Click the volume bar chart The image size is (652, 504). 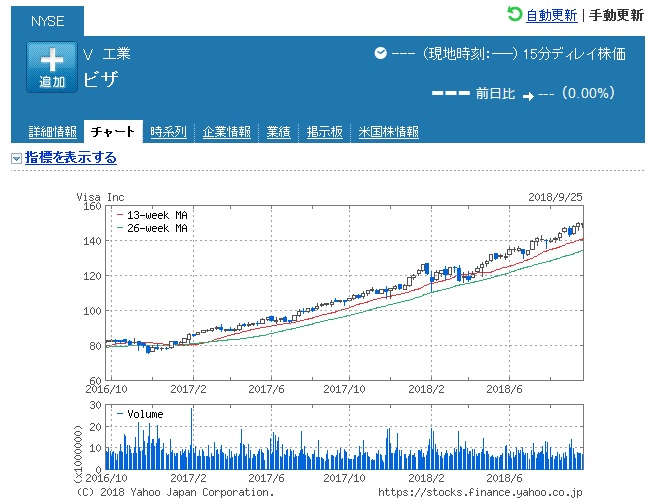[344, 437]
